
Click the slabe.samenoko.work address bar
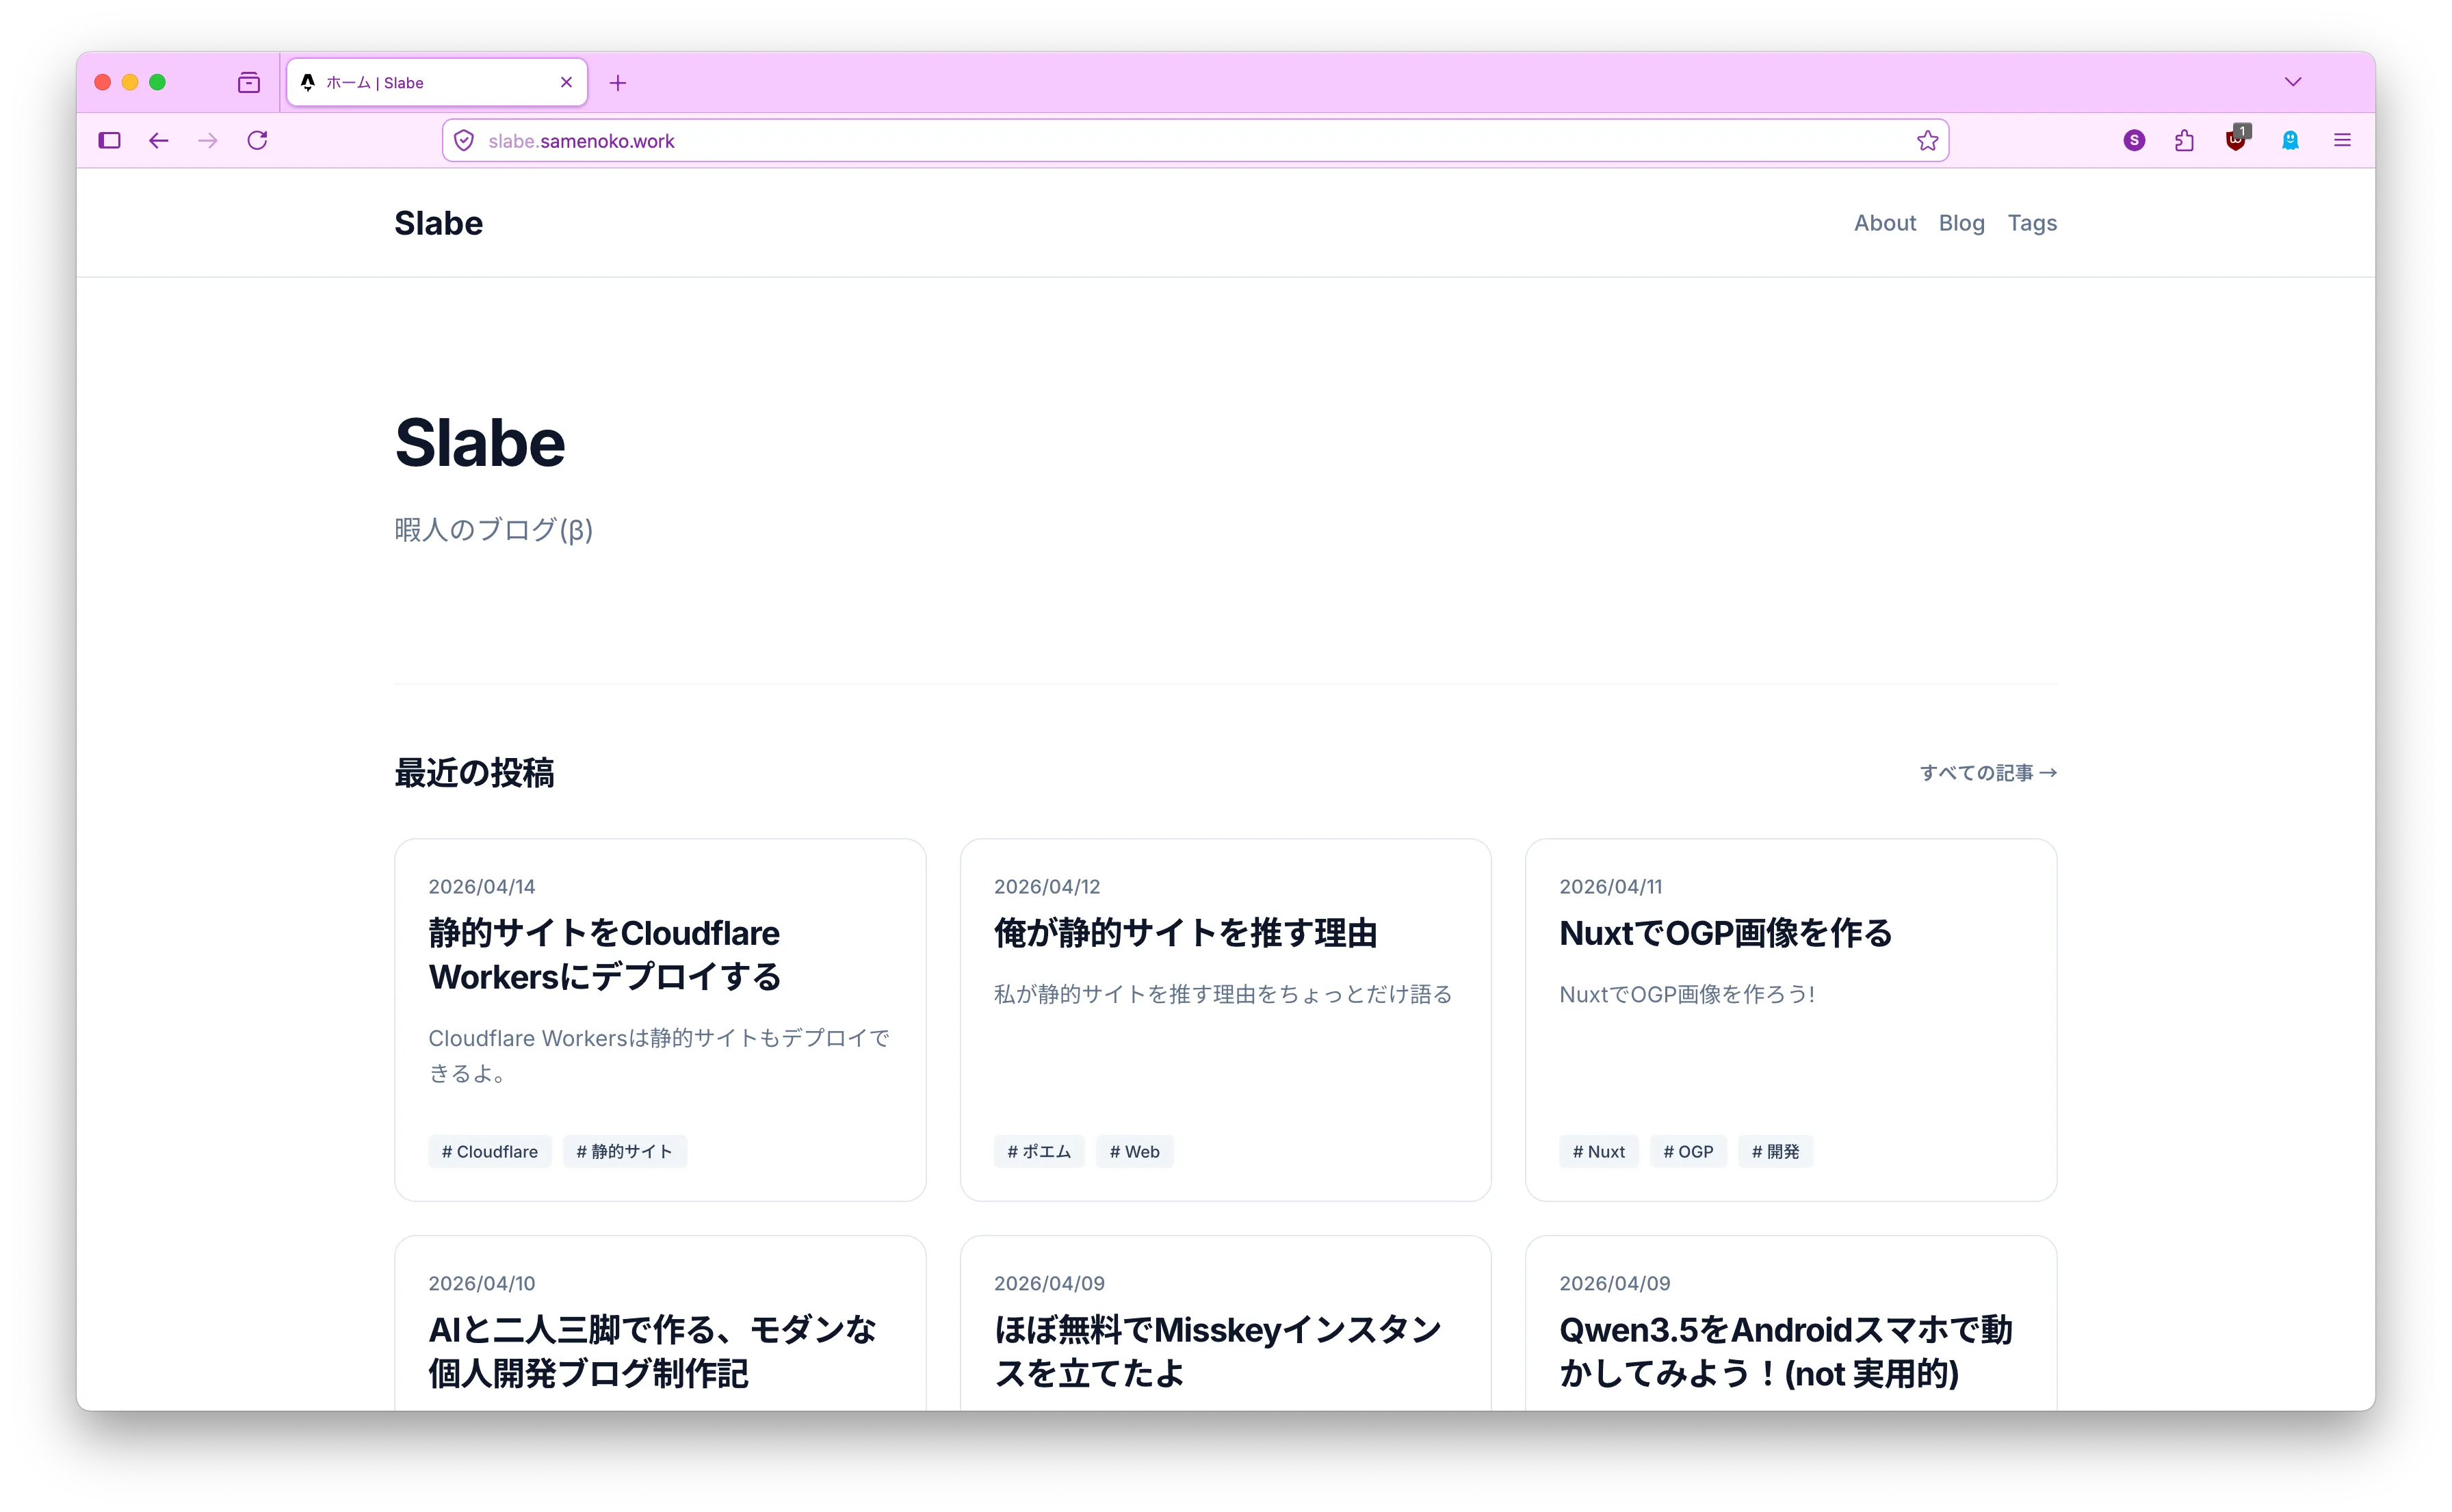(1195, 141)
